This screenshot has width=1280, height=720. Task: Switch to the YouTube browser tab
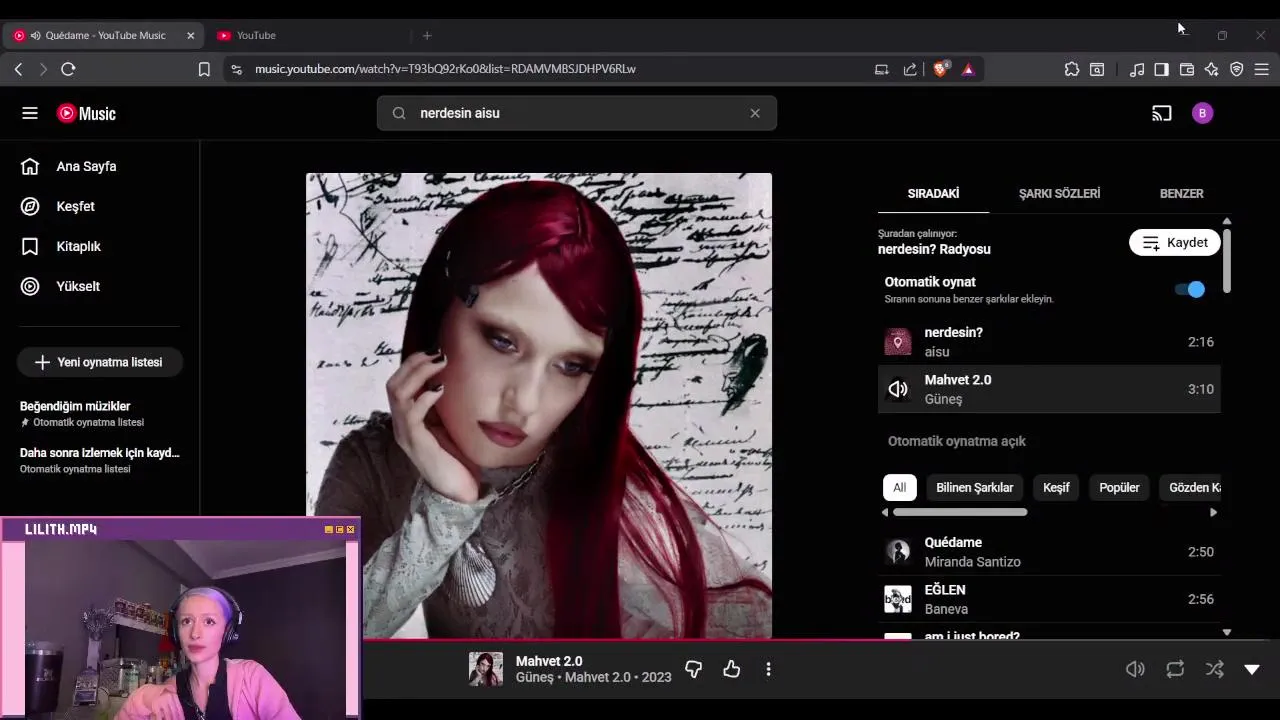(x=310, y=35)
